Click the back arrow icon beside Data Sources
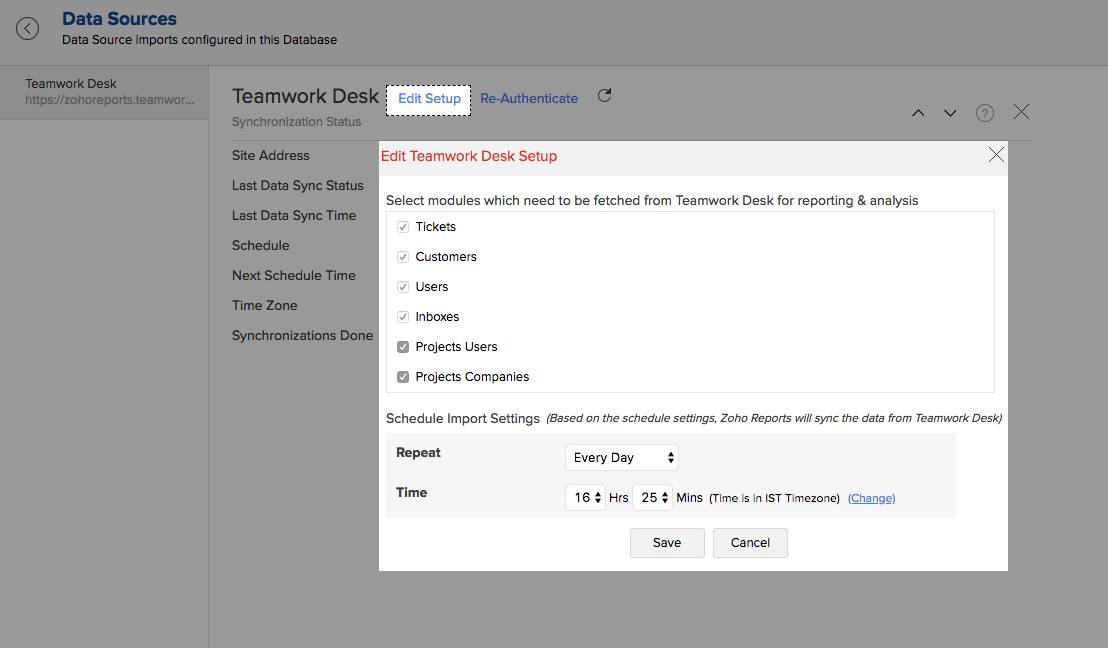The height and width of the screenshot is (648, 1108). coord(27,29)
